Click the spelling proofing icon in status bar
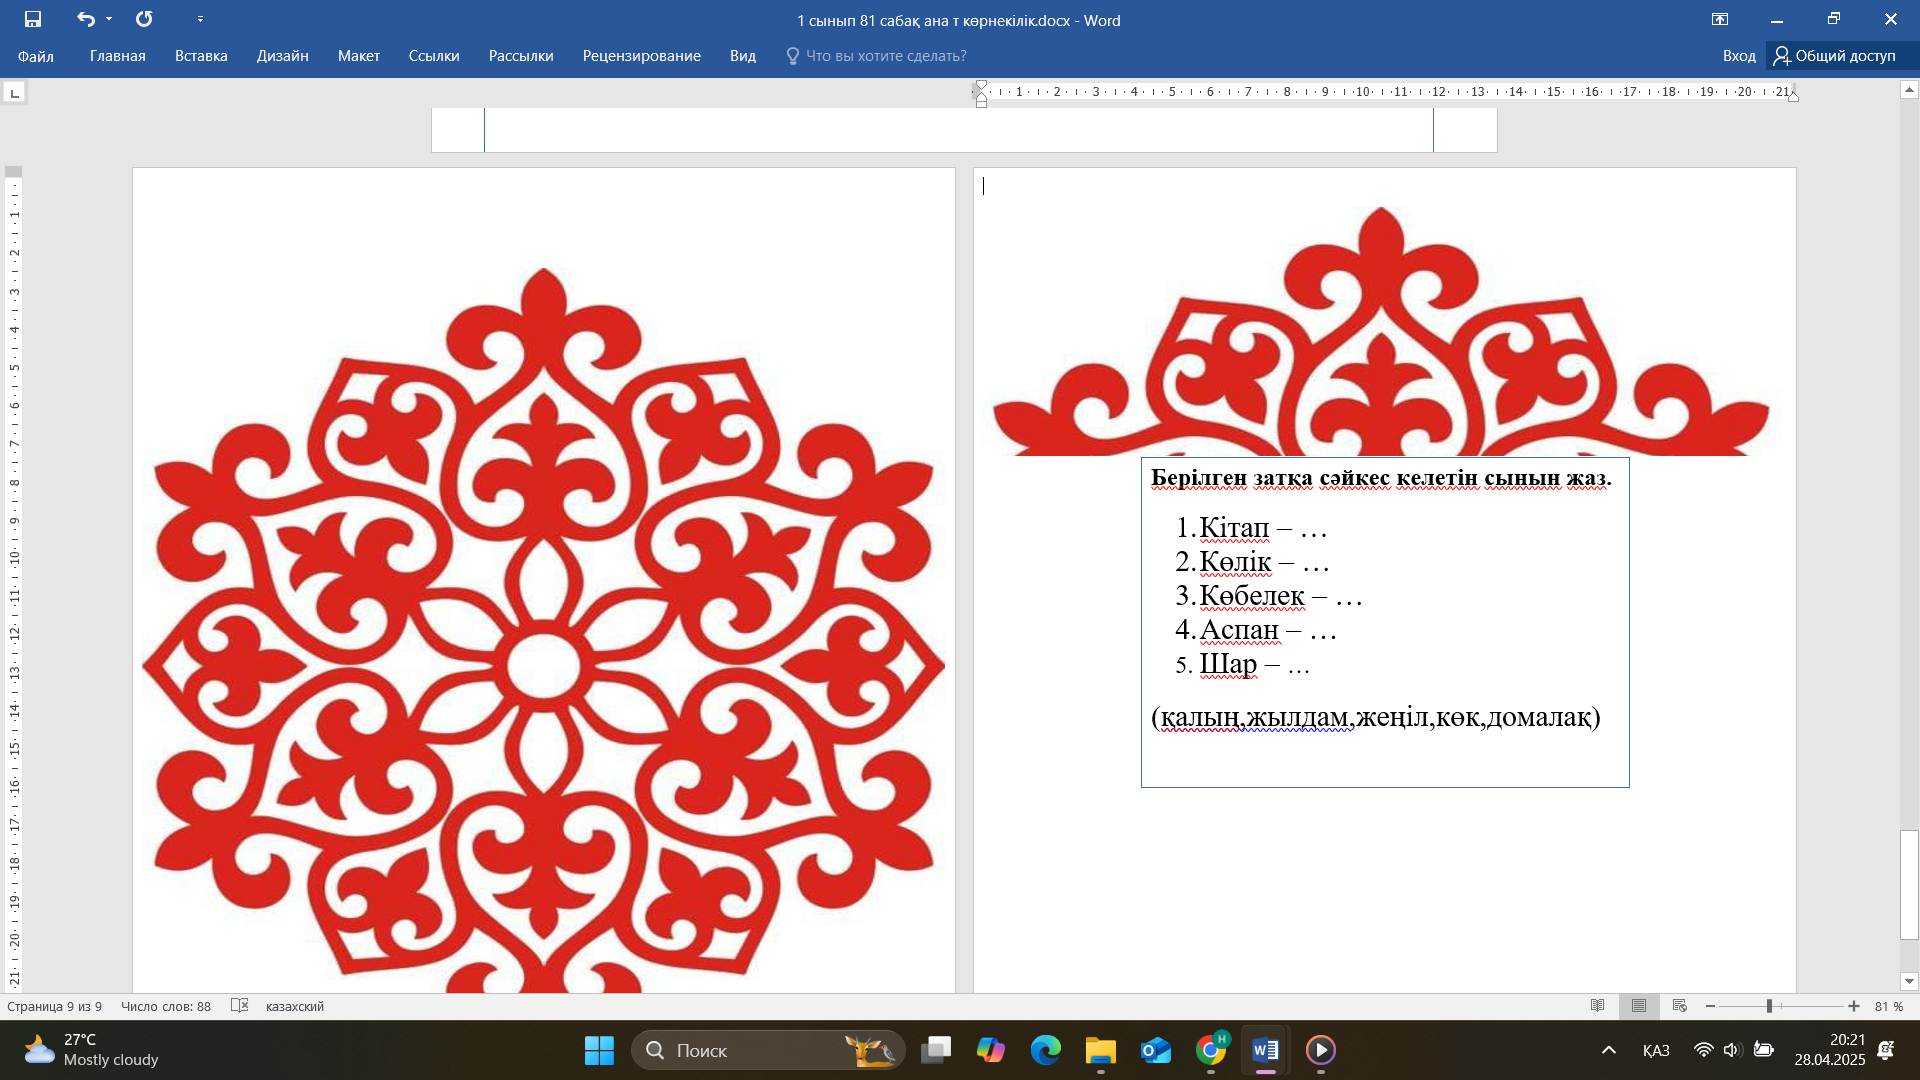Image resolution: width=1920 pixels, height=1080 pixels. point(239,1006)
